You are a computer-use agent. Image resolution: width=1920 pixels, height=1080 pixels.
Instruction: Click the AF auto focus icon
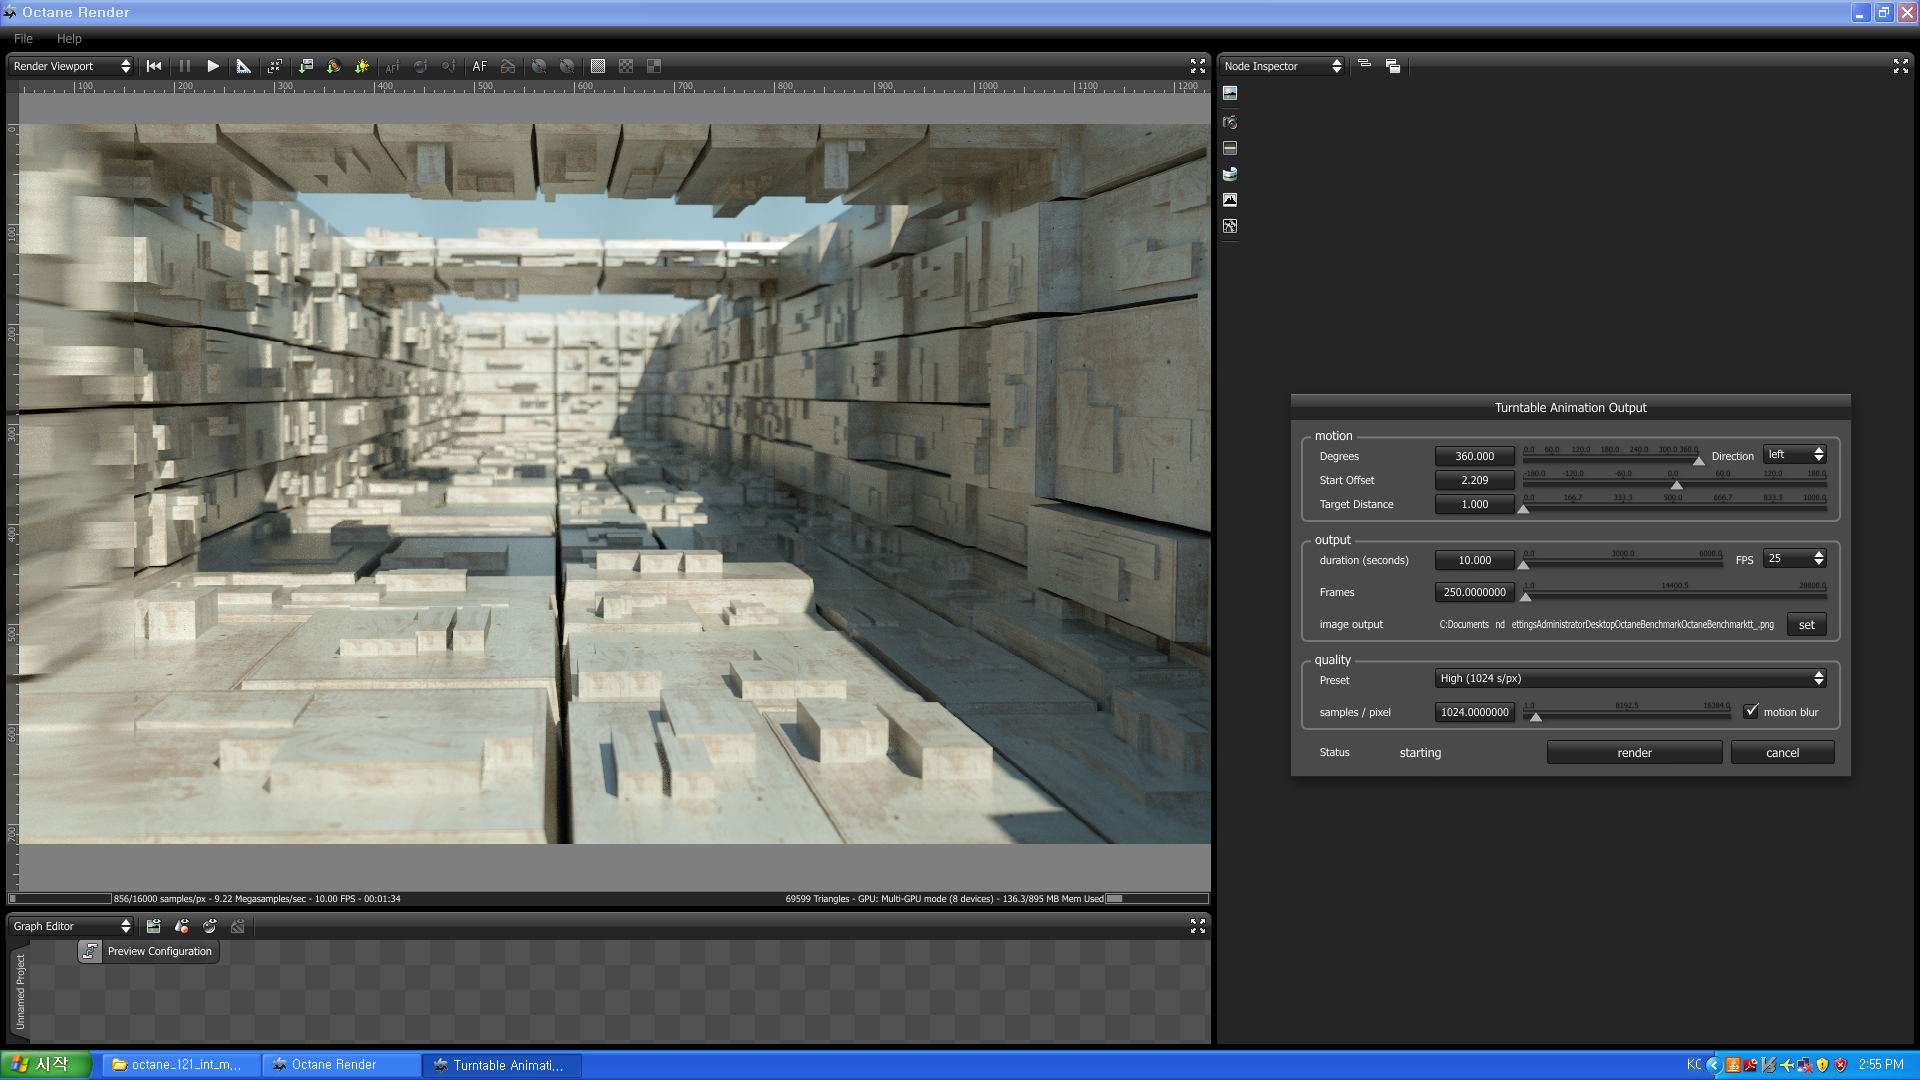click(x=480, y=66)
